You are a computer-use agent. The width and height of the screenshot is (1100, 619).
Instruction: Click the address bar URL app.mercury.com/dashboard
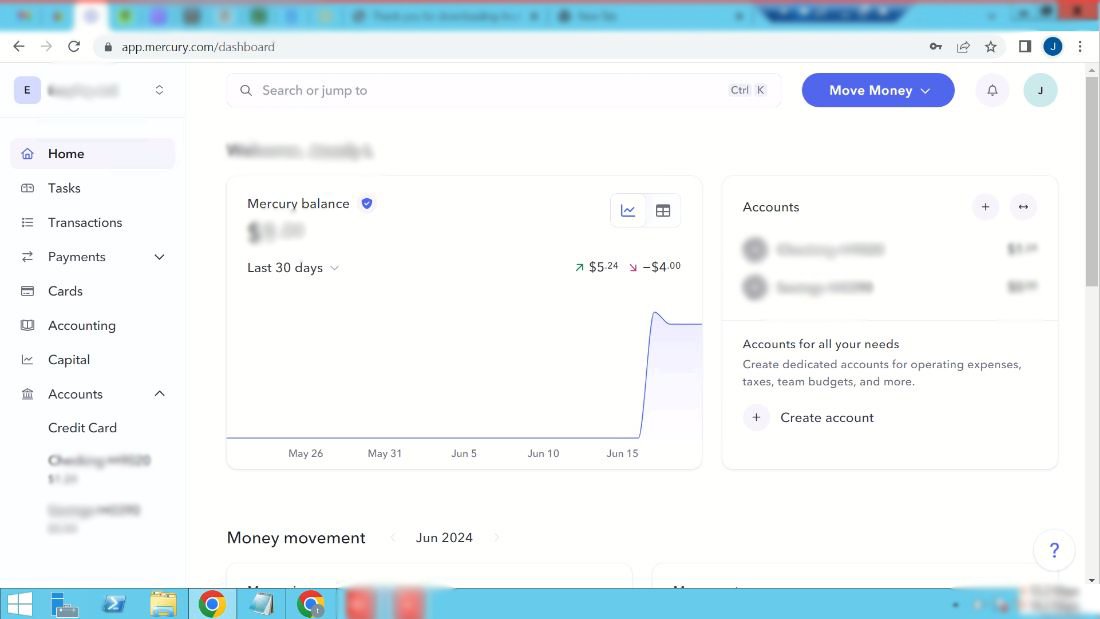(x=198, y=47)
